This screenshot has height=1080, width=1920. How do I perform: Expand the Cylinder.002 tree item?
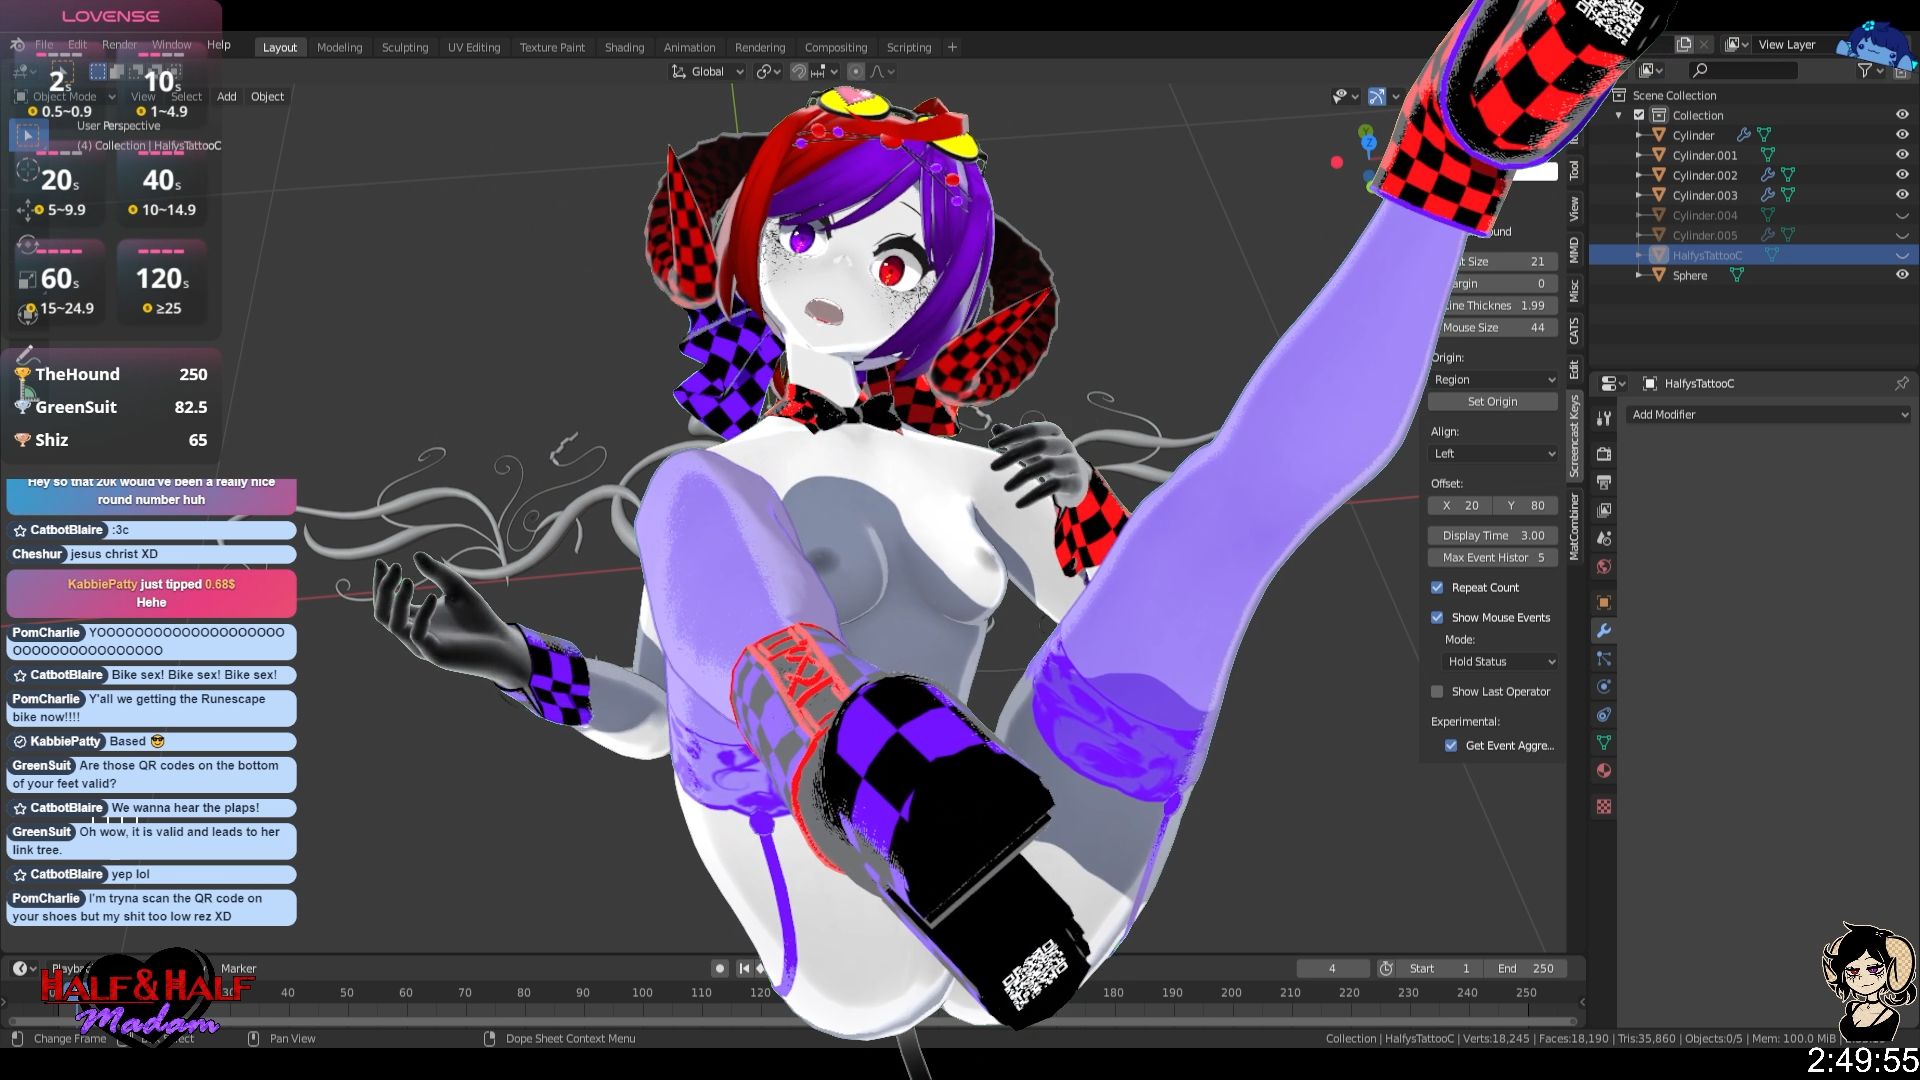(1638, 175)
